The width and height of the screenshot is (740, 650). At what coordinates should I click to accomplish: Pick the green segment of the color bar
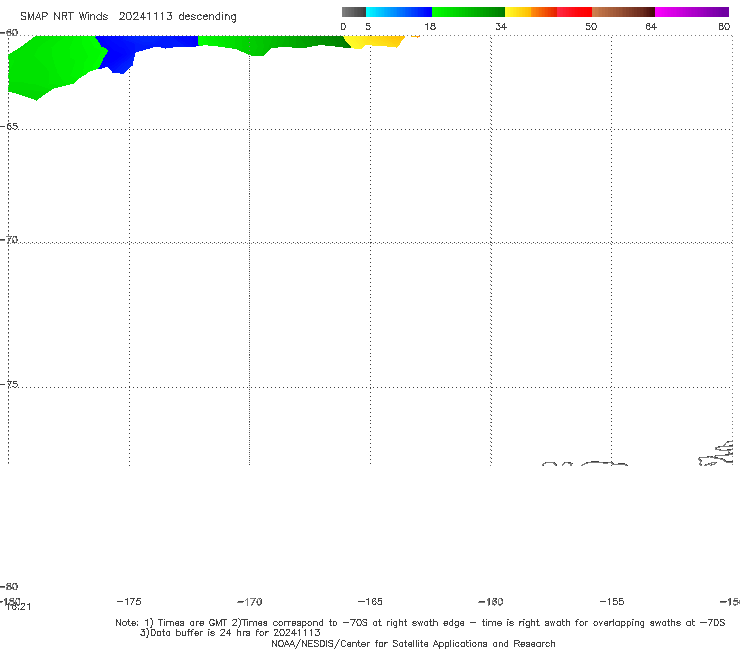click(468, 12)
